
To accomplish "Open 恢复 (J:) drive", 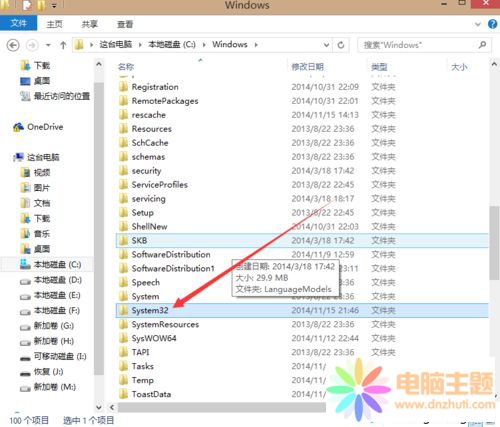I will (42, 372).
